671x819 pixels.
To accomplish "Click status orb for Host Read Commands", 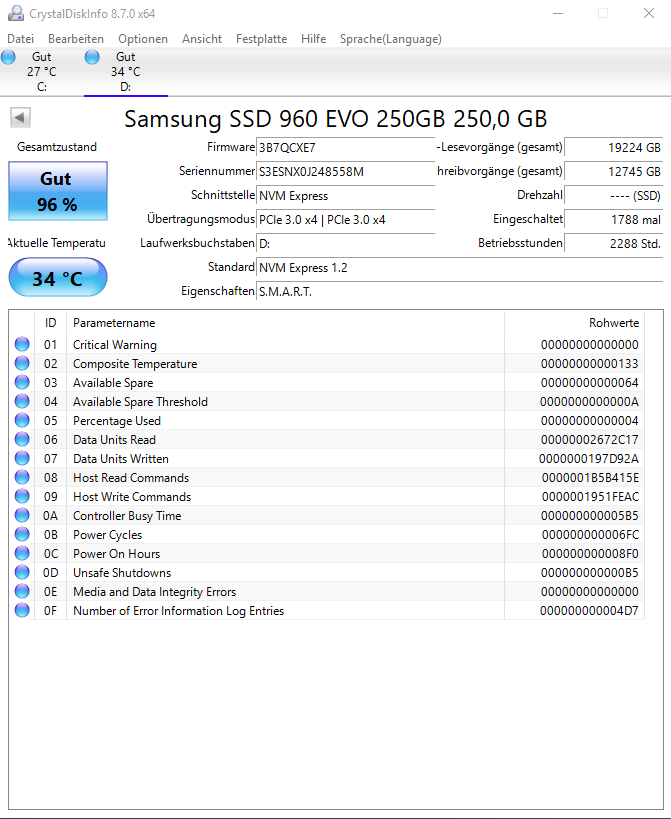I will (22, 477).
